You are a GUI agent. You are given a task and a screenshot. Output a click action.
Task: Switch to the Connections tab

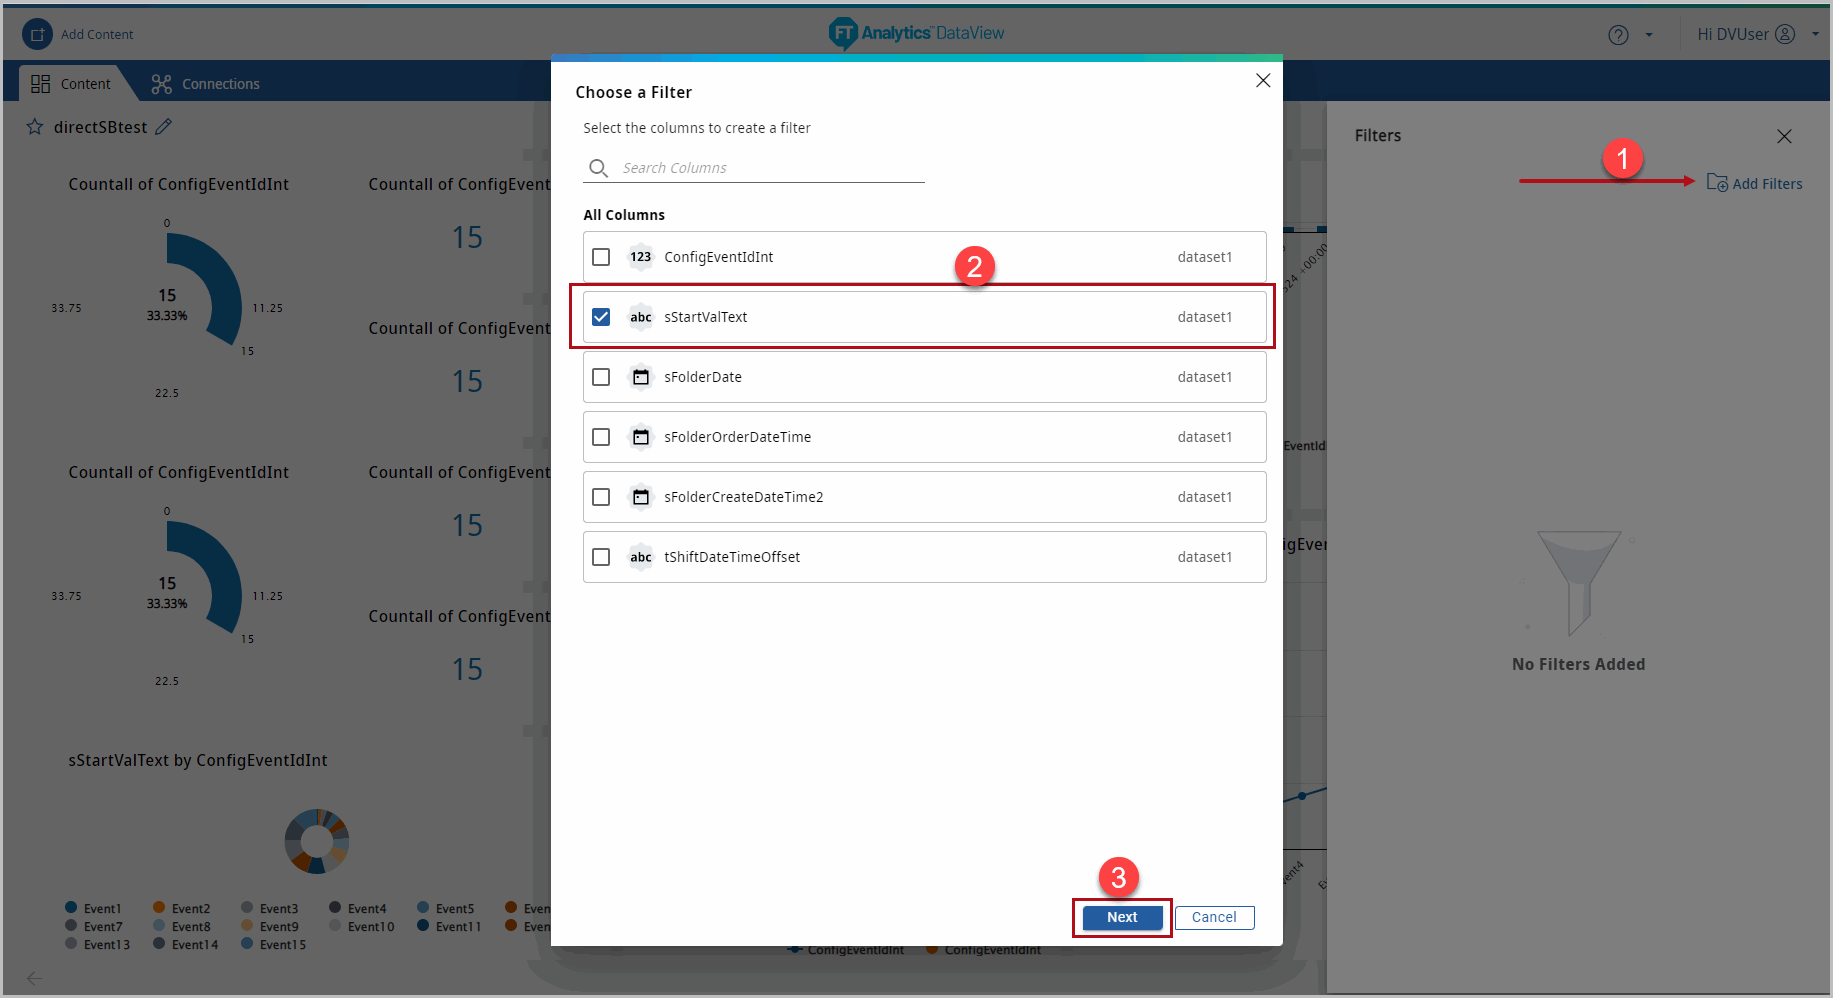click(x=205, y=84)
